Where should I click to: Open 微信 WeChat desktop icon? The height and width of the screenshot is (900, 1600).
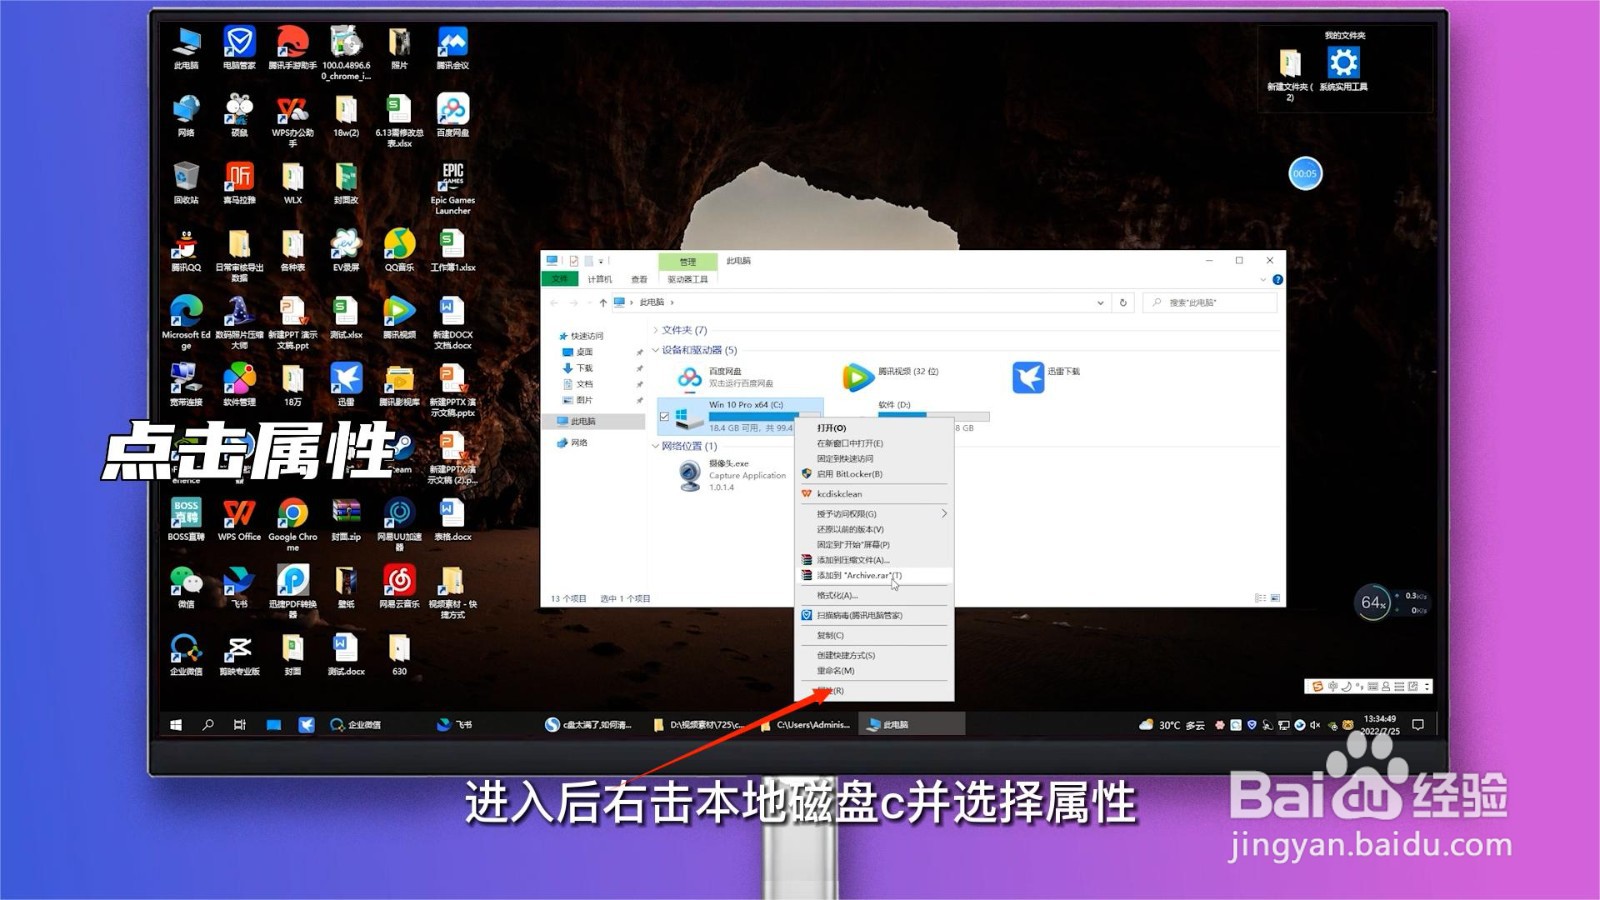186,586
